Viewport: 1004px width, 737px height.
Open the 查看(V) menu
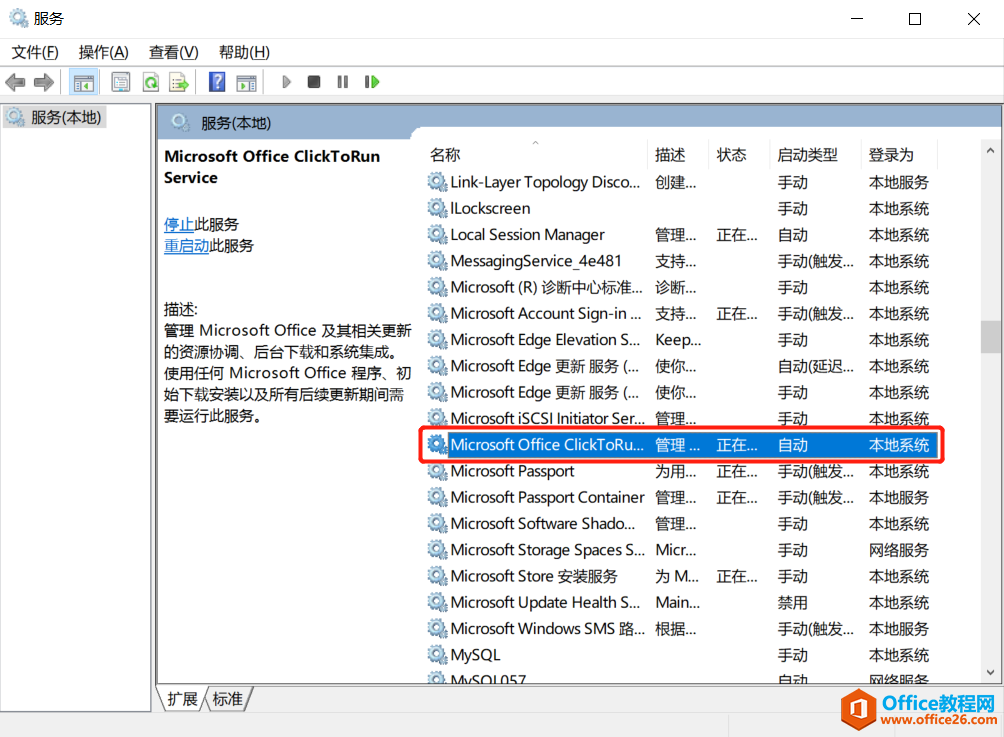coord(174,53)
